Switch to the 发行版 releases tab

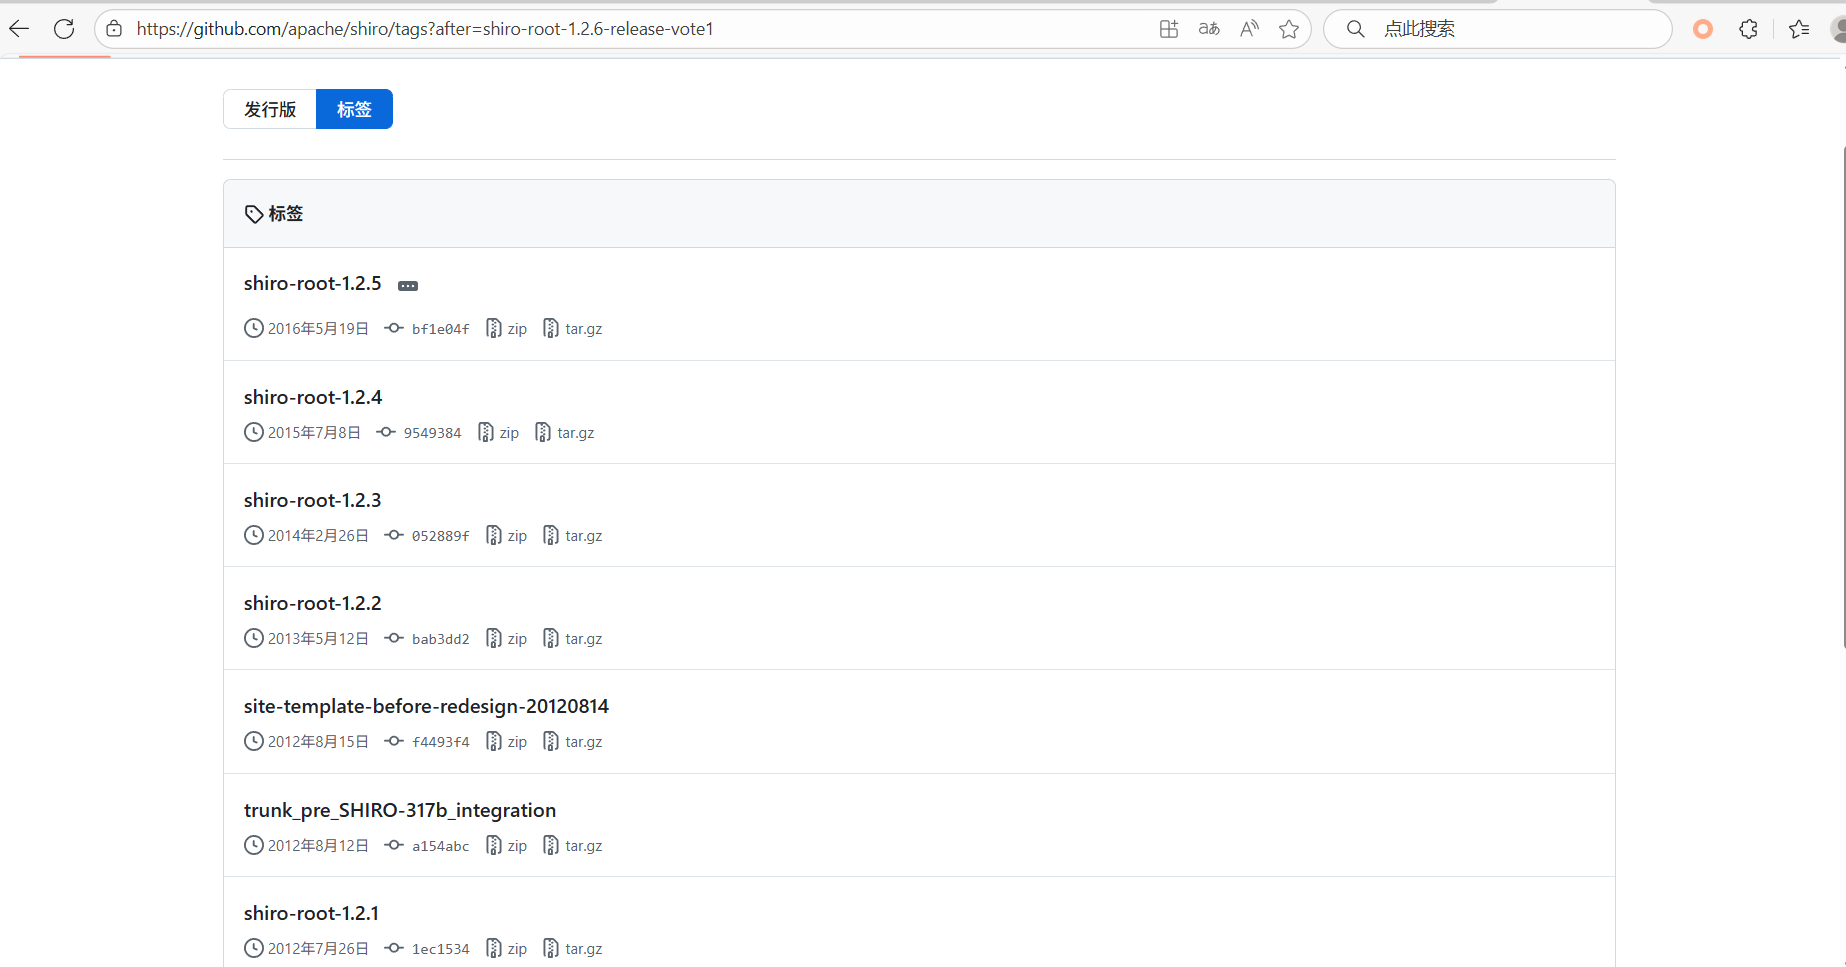pyautogui.click(x=270, y=109)
